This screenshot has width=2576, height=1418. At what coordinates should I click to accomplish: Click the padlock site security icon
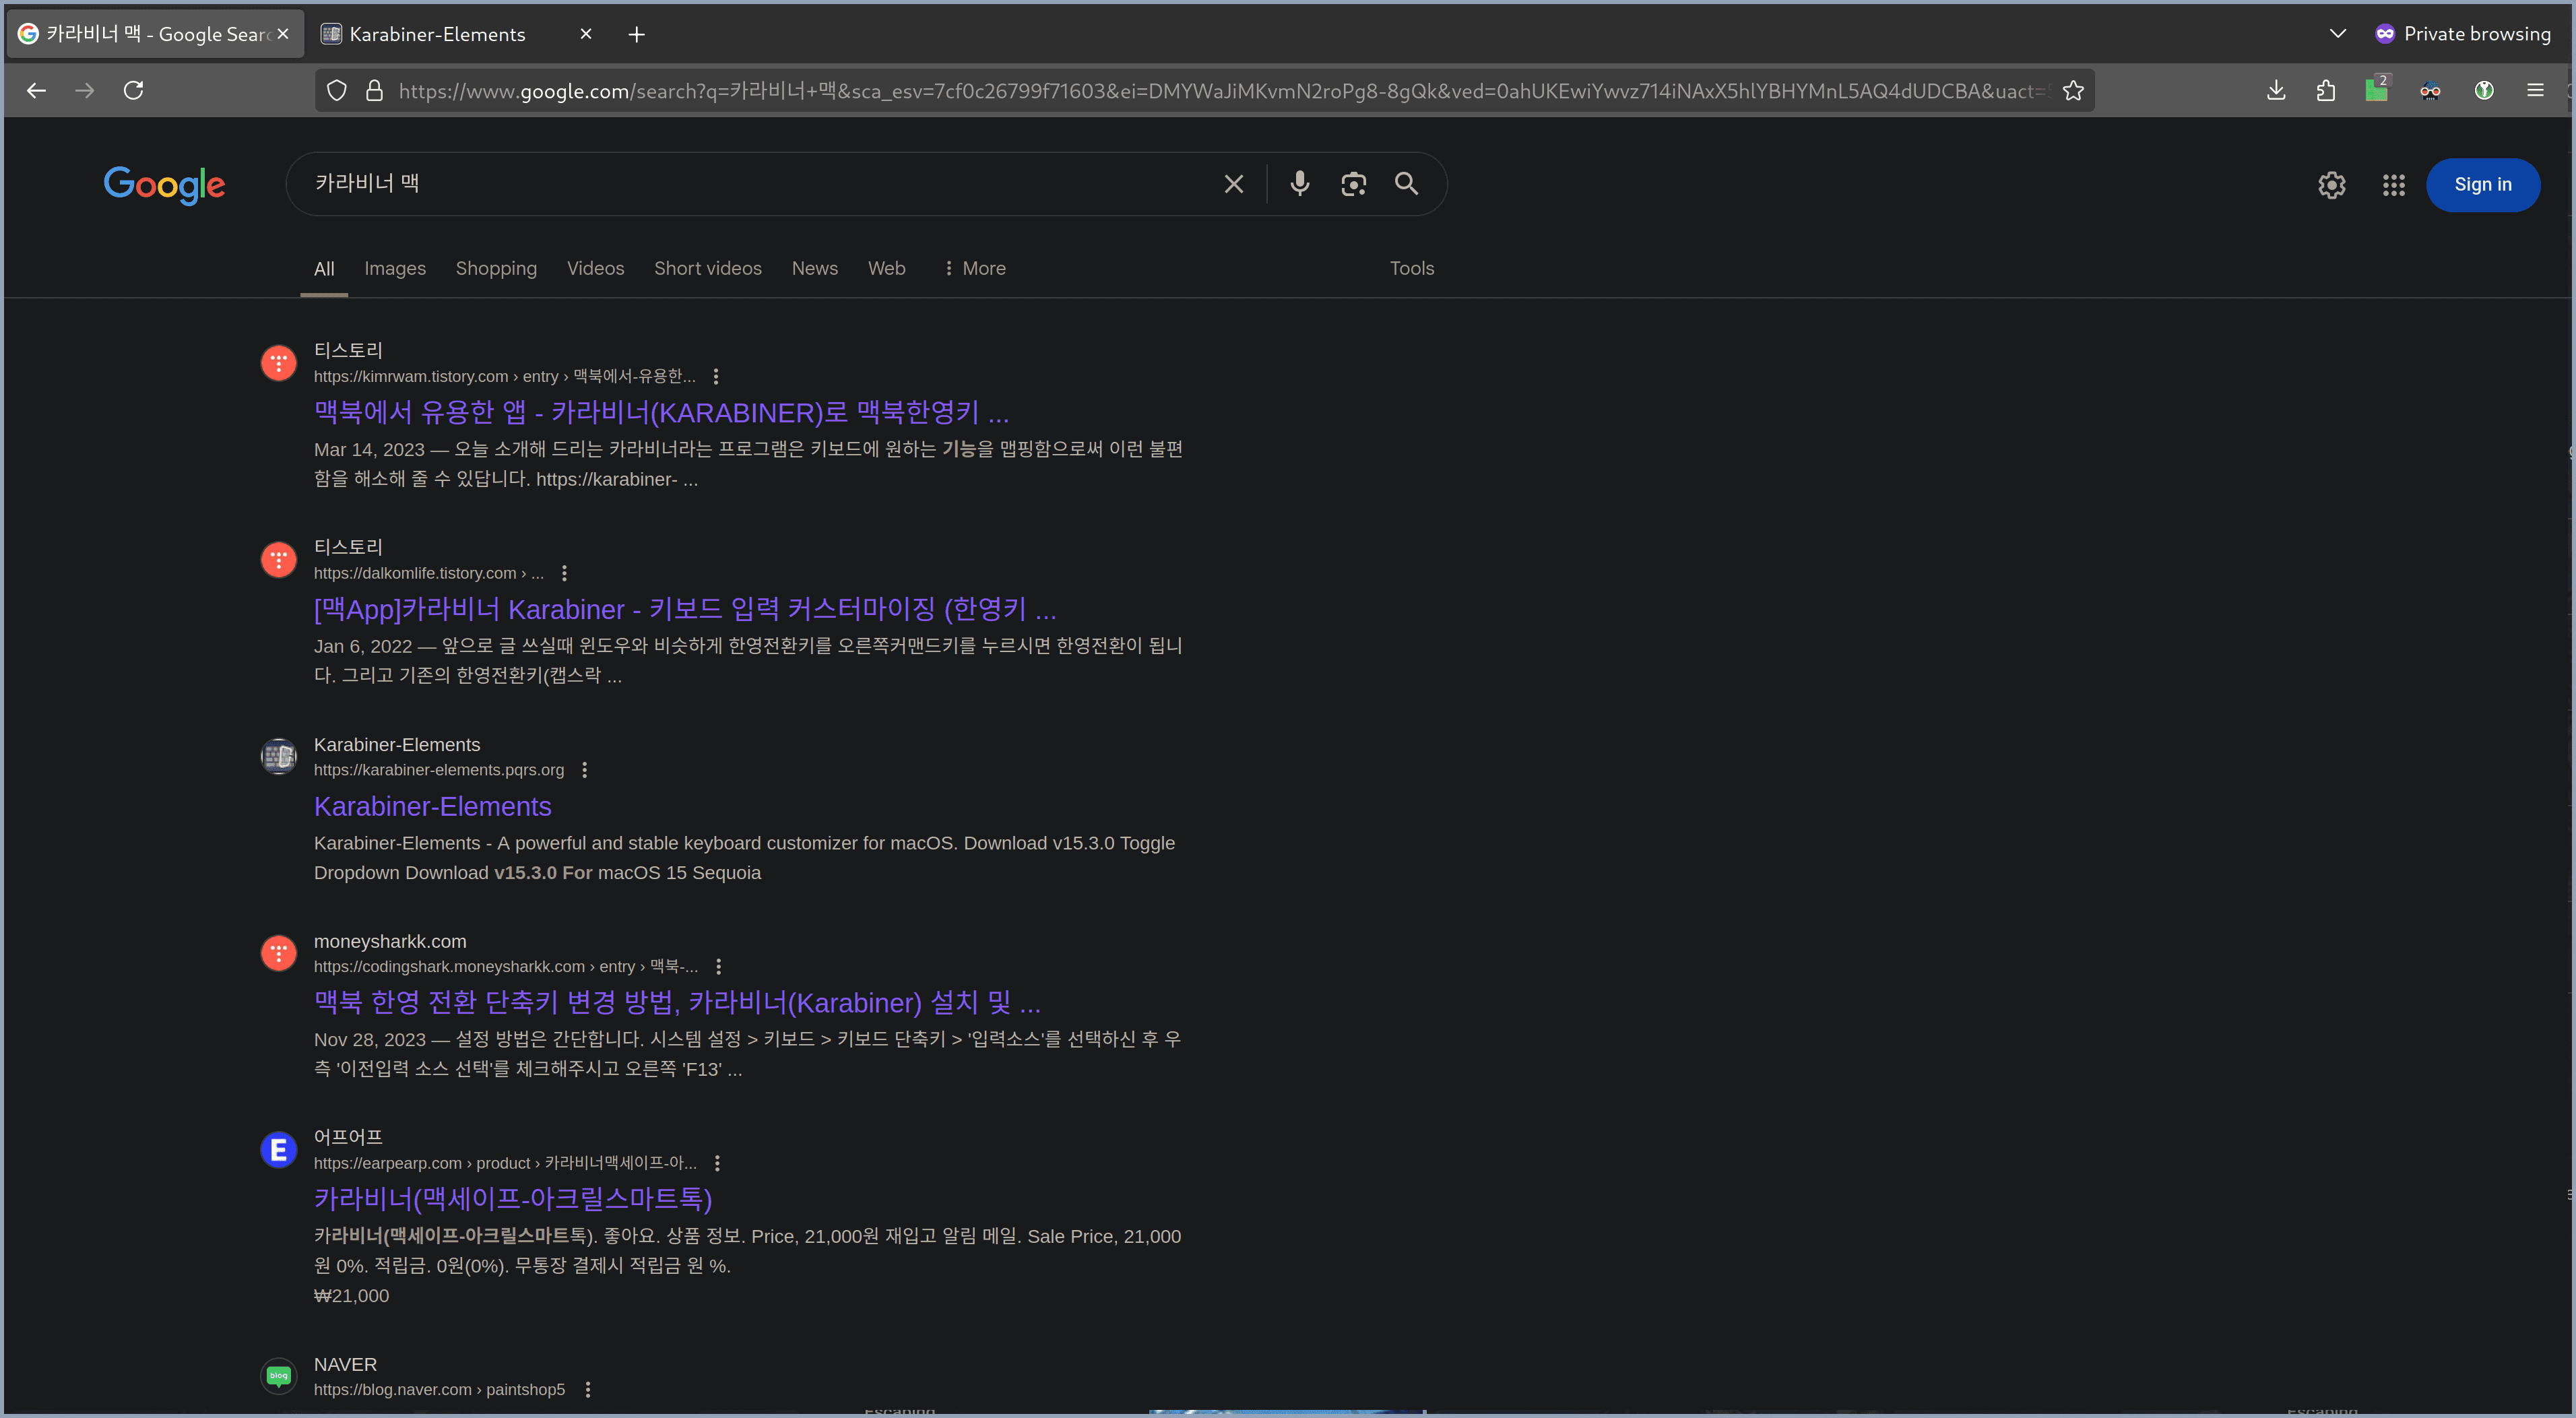coord(374,91)
